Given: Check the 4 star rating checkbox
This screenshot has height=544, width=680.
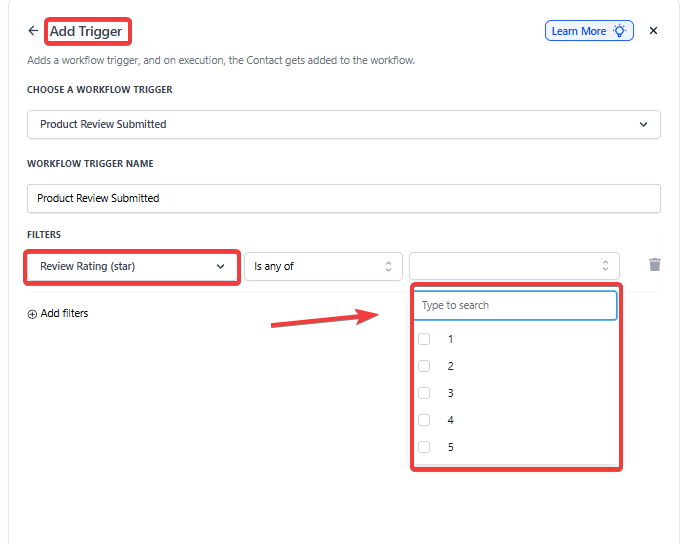Looking at the screenshot, I should click(x=424, y=420).
